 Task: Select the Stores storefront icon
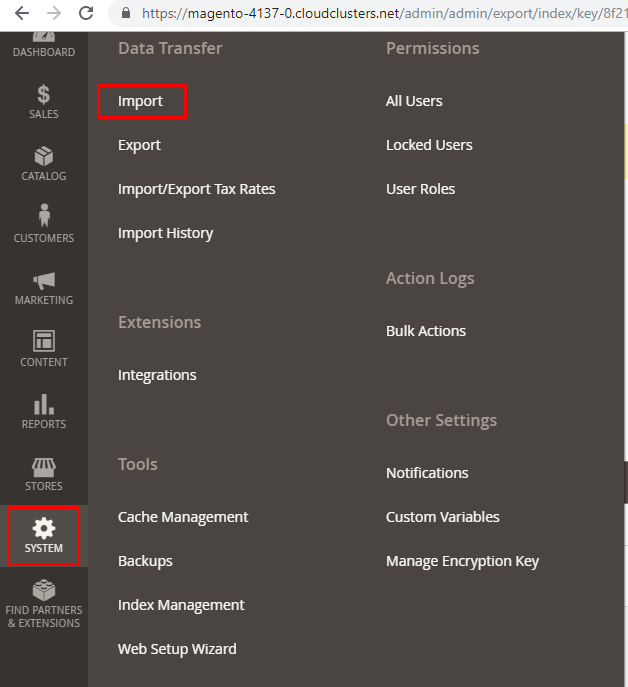(x=44, y=467)
